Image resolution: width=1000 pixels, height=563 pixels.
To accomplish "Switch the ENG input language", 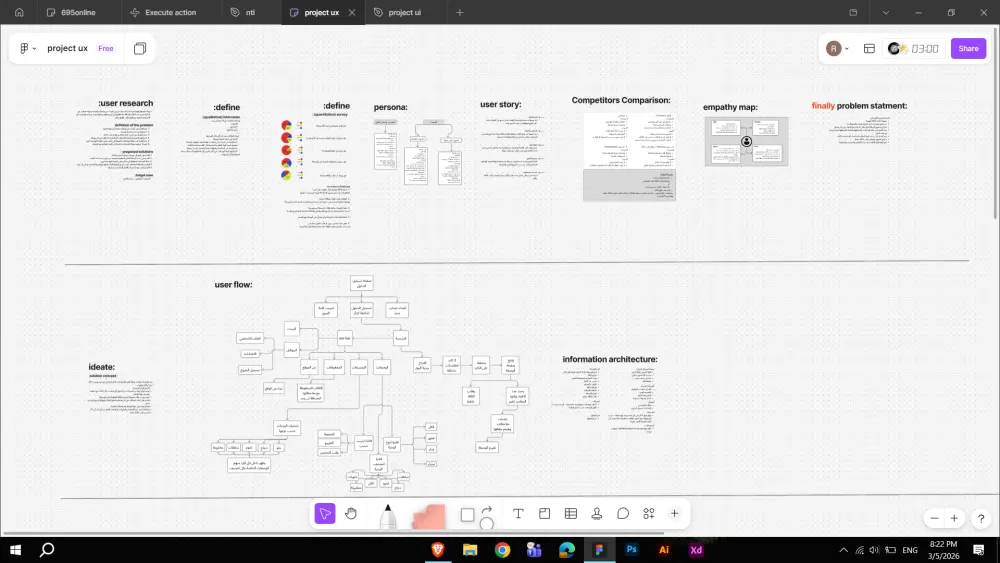I will point(910,550).
